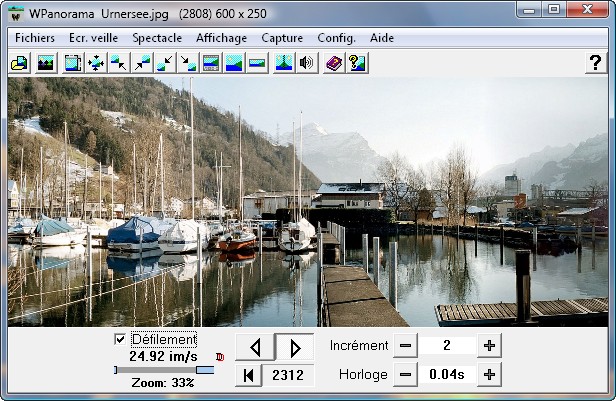The height and width of the screenshot is (401, 616).
Task: Decrease Horloge with the minus button
Action: click(x=405, y=375)
